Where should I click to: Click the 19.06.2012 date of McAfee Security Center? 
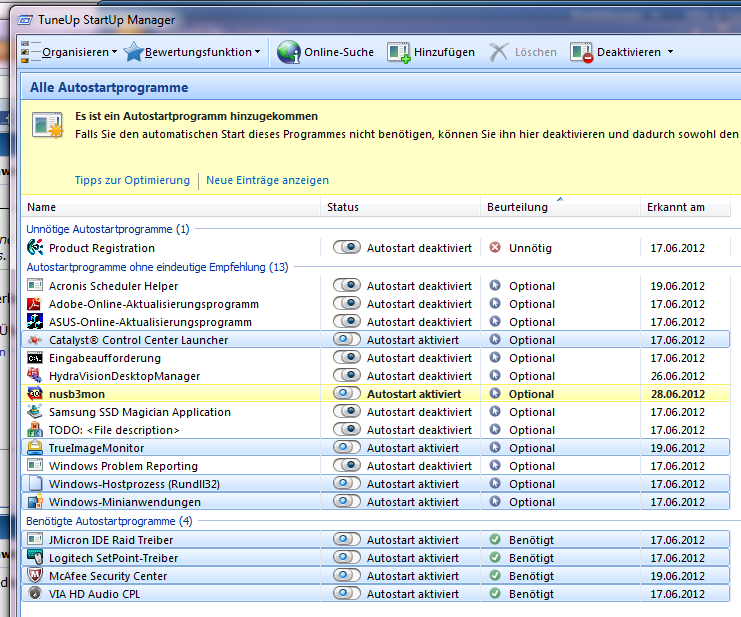tap(677, 576)
